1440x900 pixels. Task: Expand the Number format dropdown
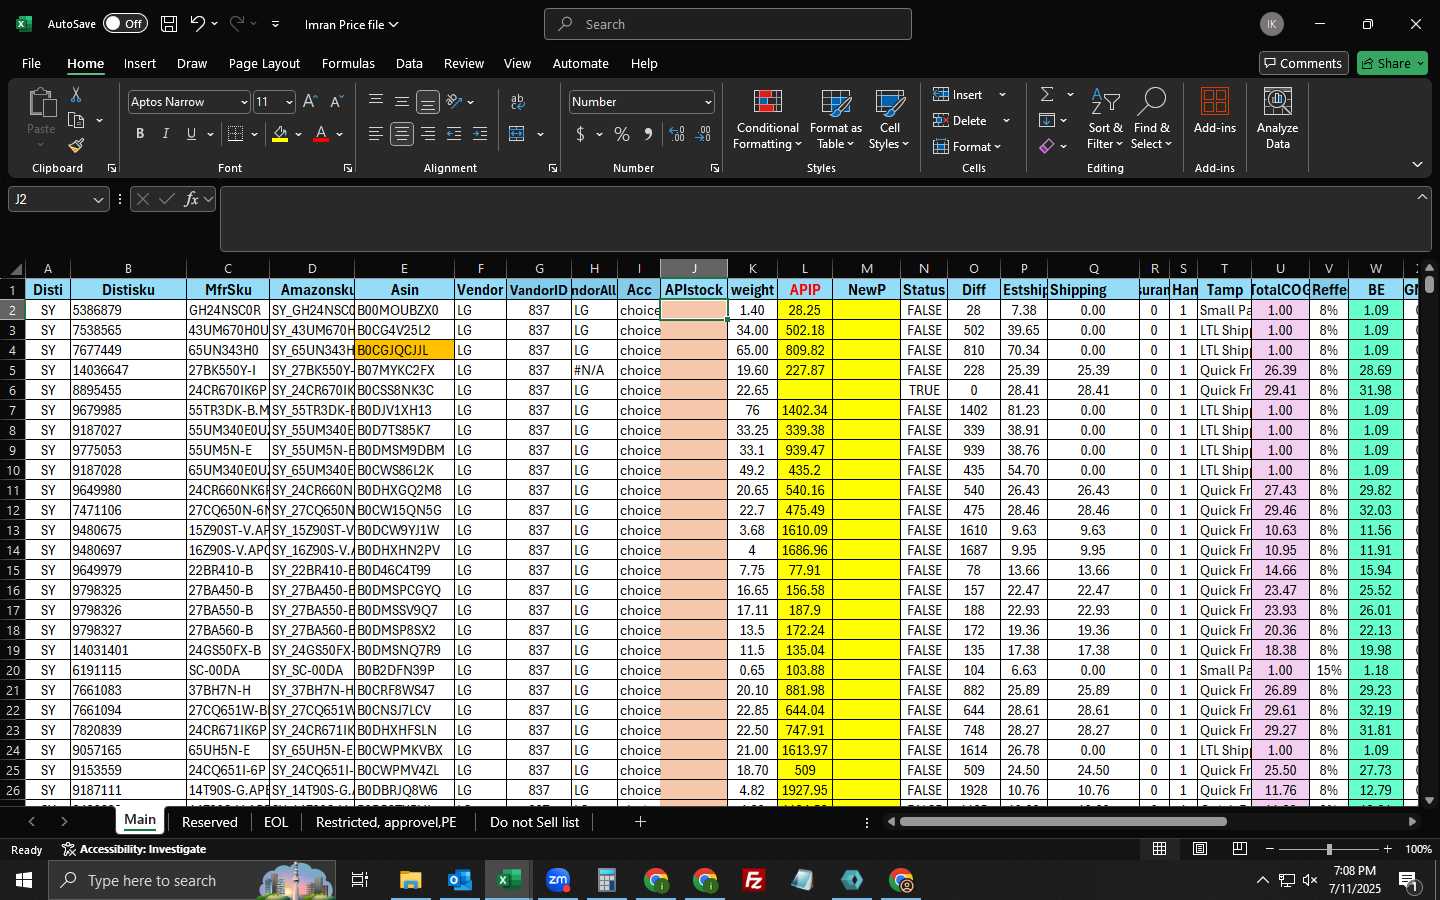(x=708, y=102)
